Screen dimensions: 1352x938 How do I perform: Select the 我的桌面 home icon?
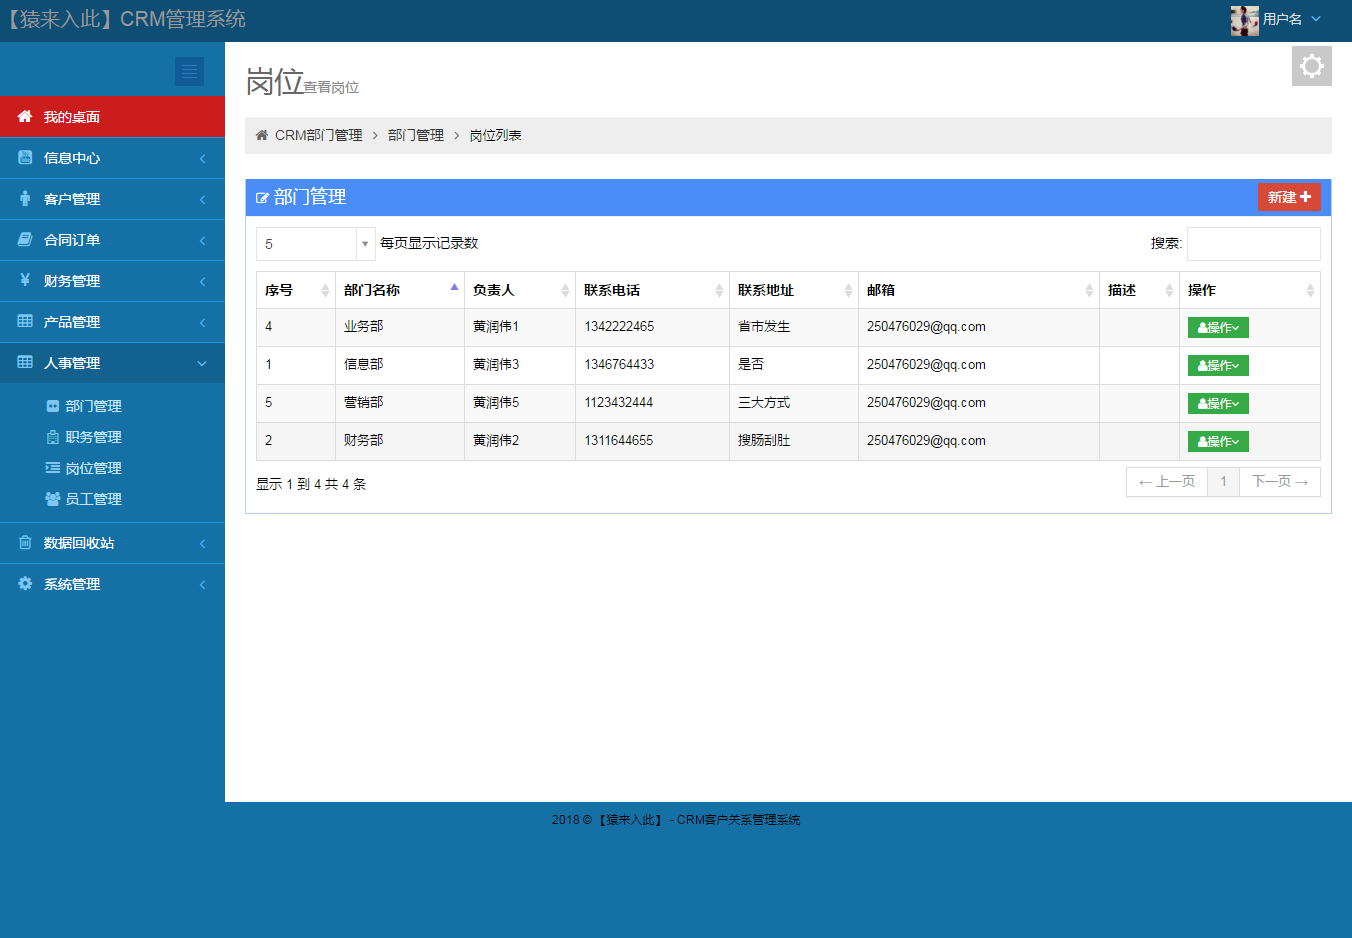point(24,116)
